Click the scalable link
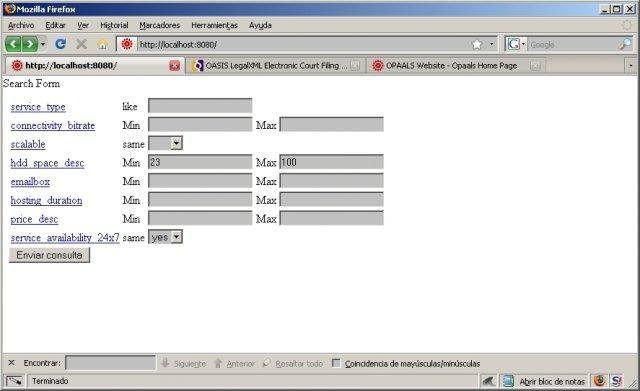 click(28, 144)
